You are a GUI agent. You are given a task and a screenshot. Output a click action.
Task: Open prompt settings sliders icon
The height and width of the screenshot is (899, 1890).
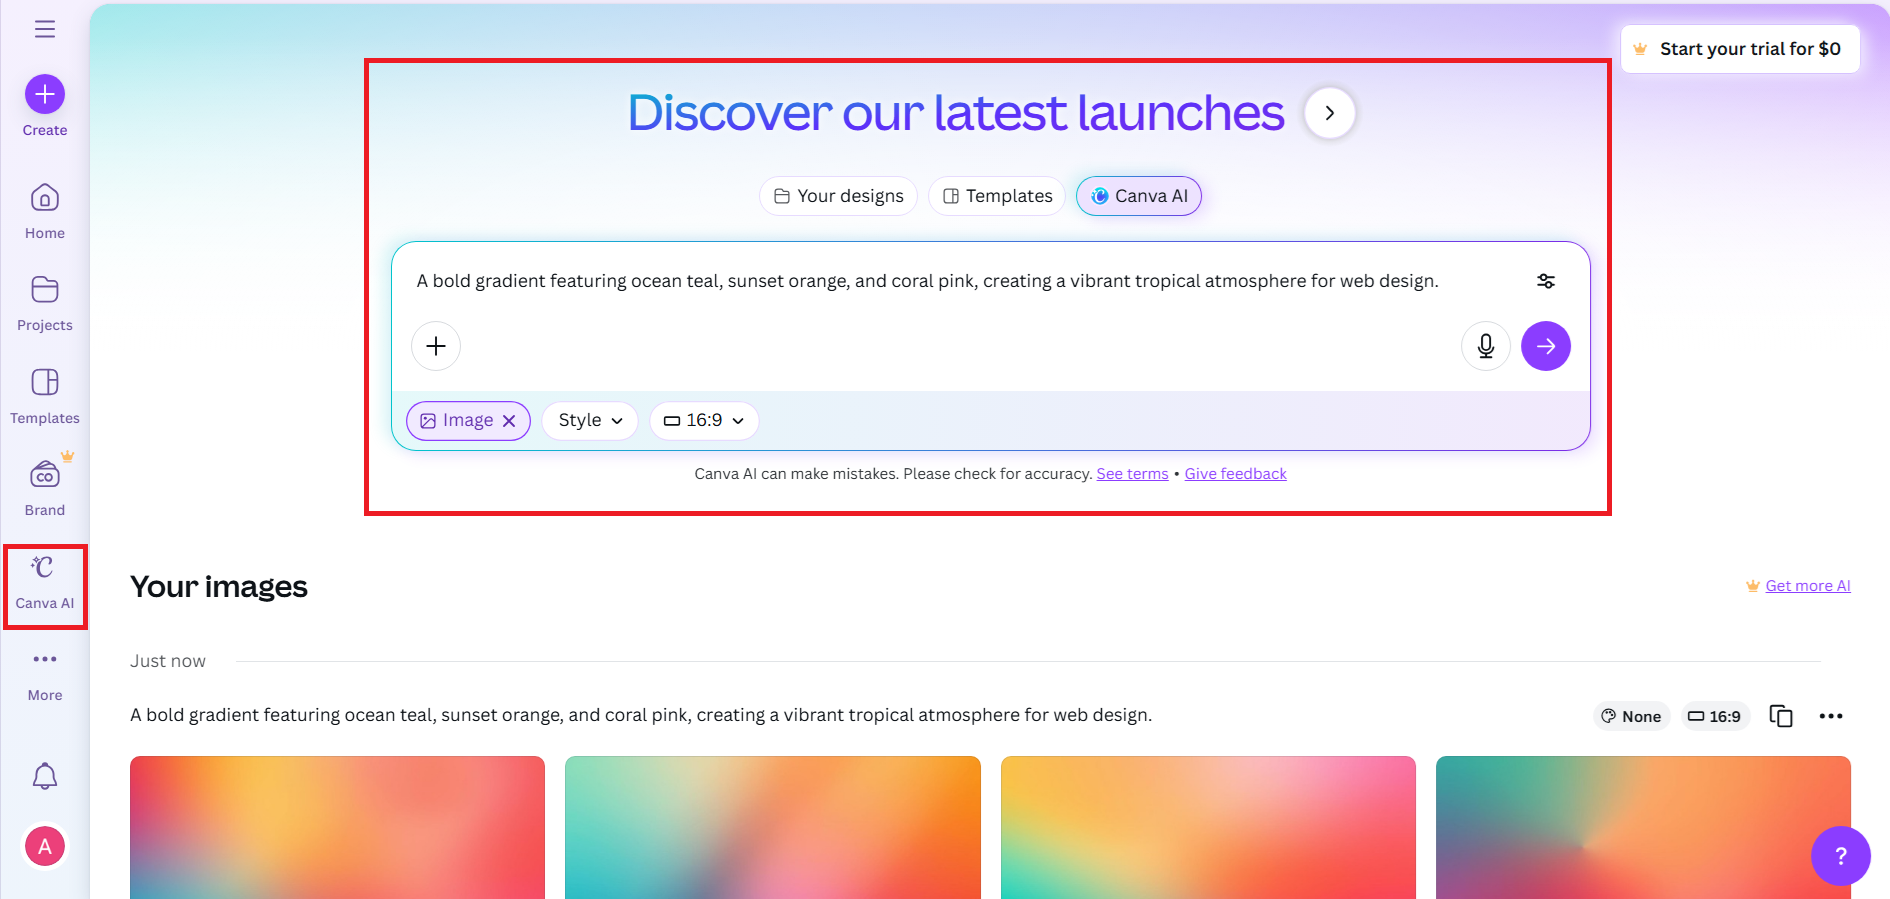coord(1546,281)
